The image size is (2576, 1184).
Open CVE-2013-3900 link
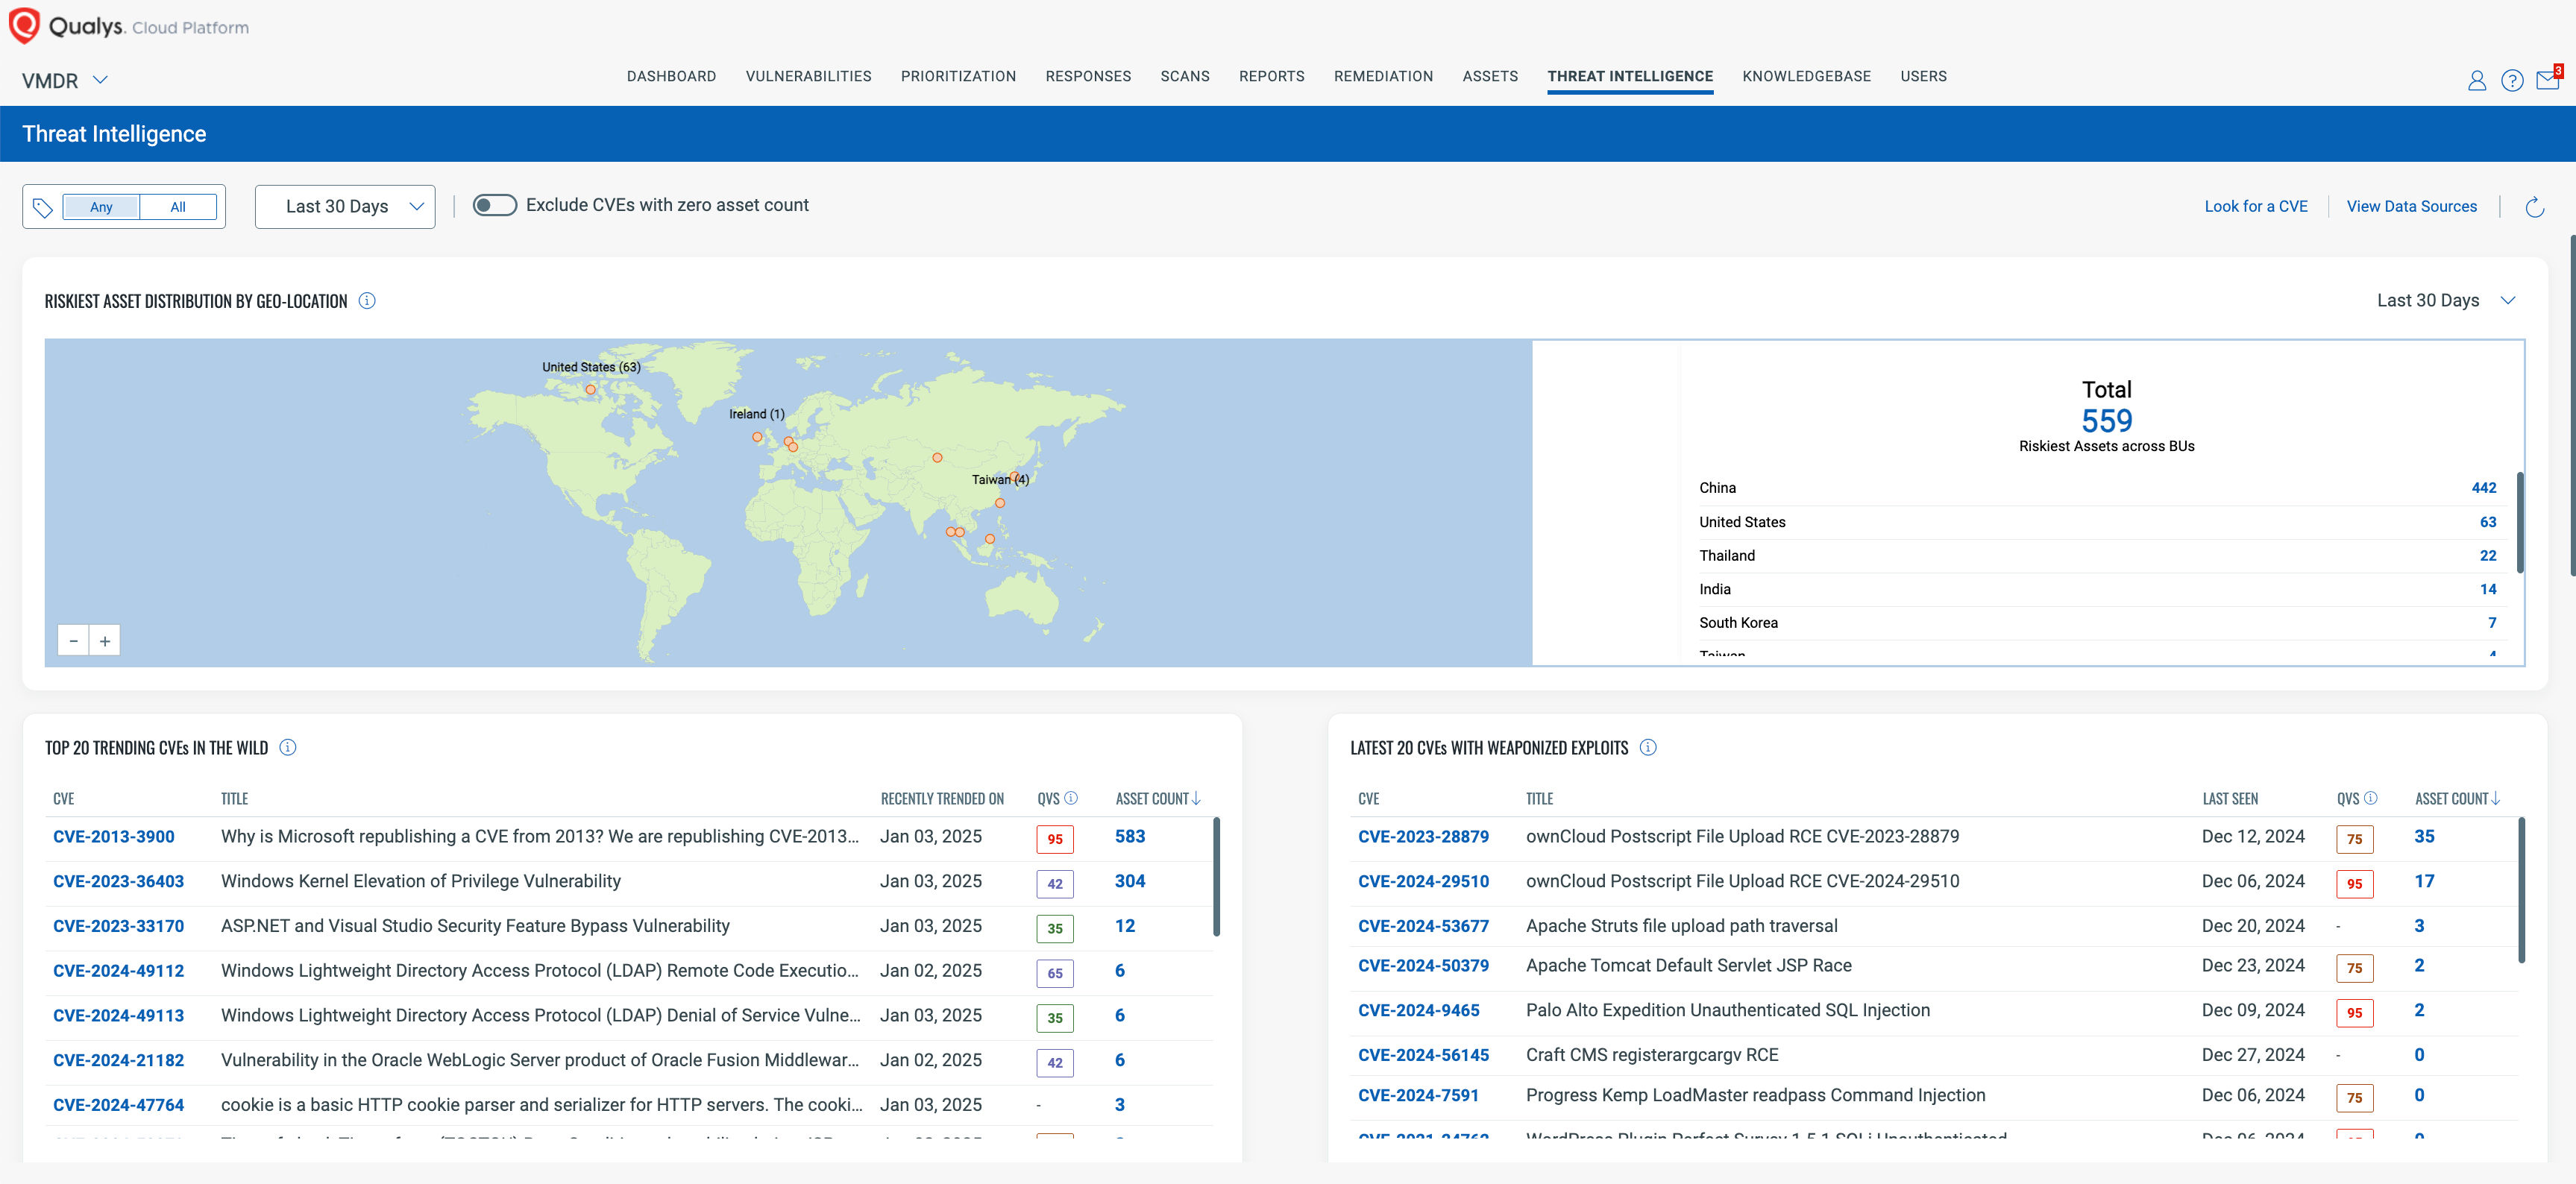113,837
